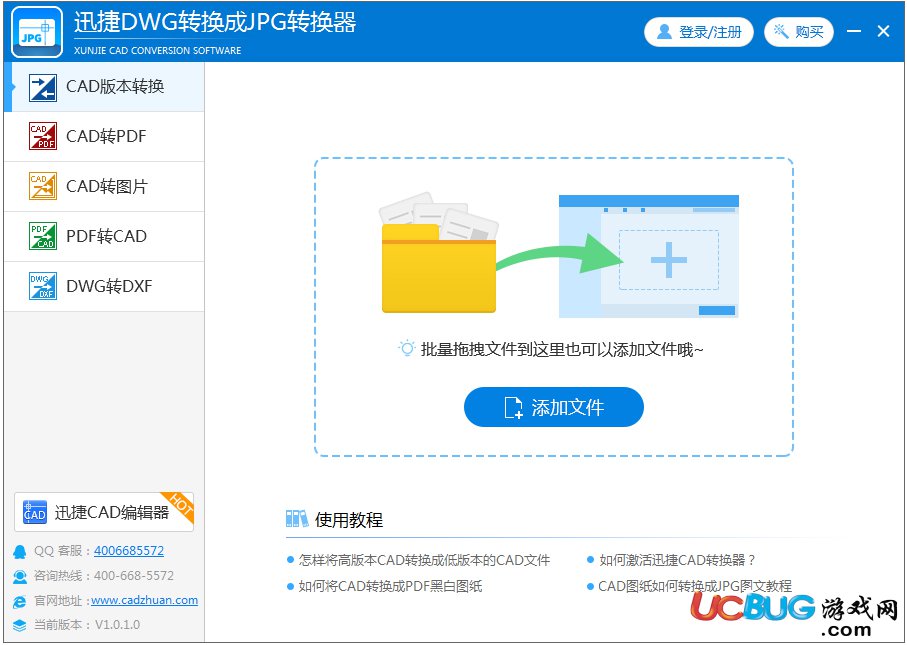Click the dashed file drop area

tap(554, 307)
